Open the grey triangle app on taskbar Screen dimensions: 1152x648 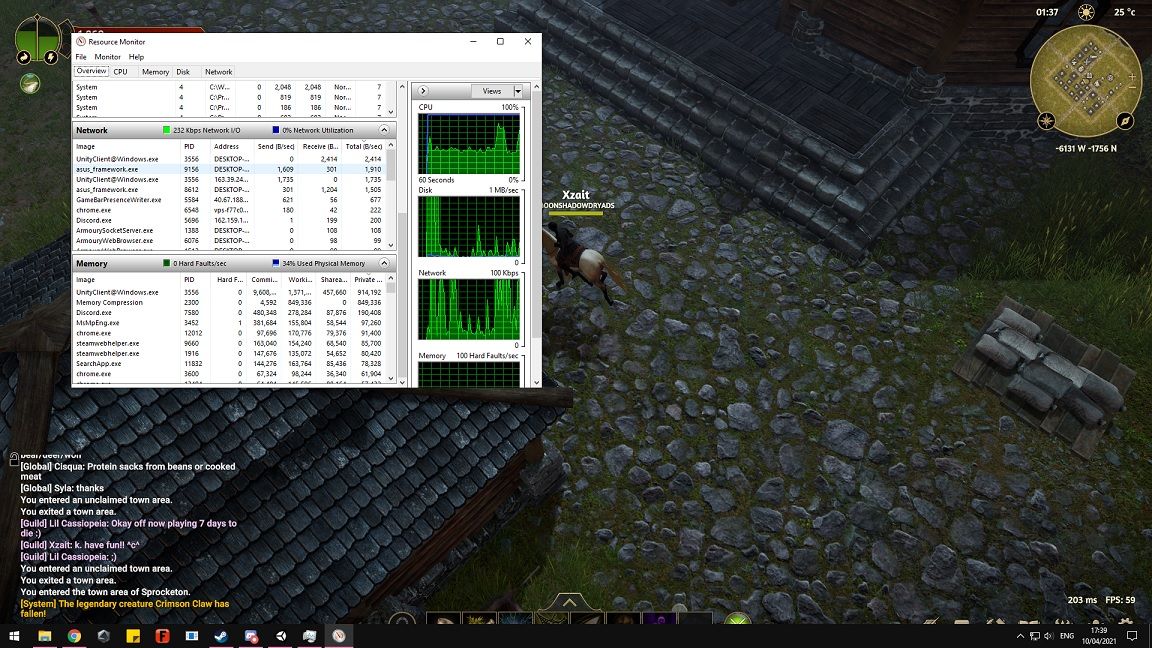pos(104,636)
